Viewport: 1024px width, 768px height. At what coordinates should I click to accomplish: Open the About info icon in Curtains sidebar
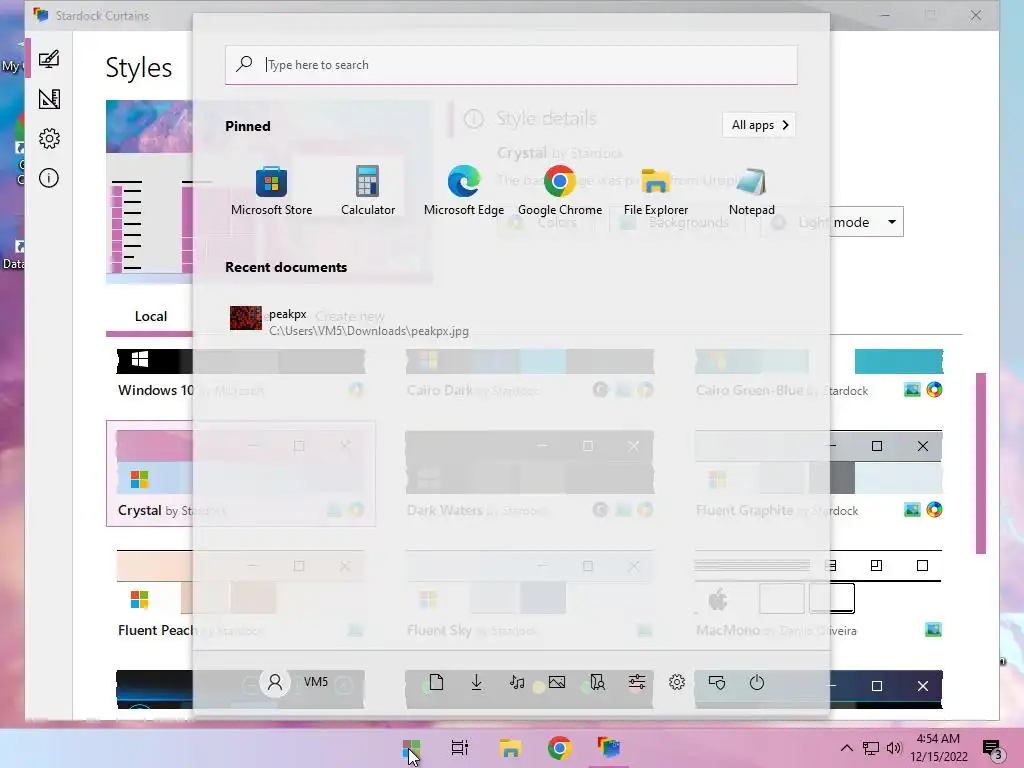(49, 178)
